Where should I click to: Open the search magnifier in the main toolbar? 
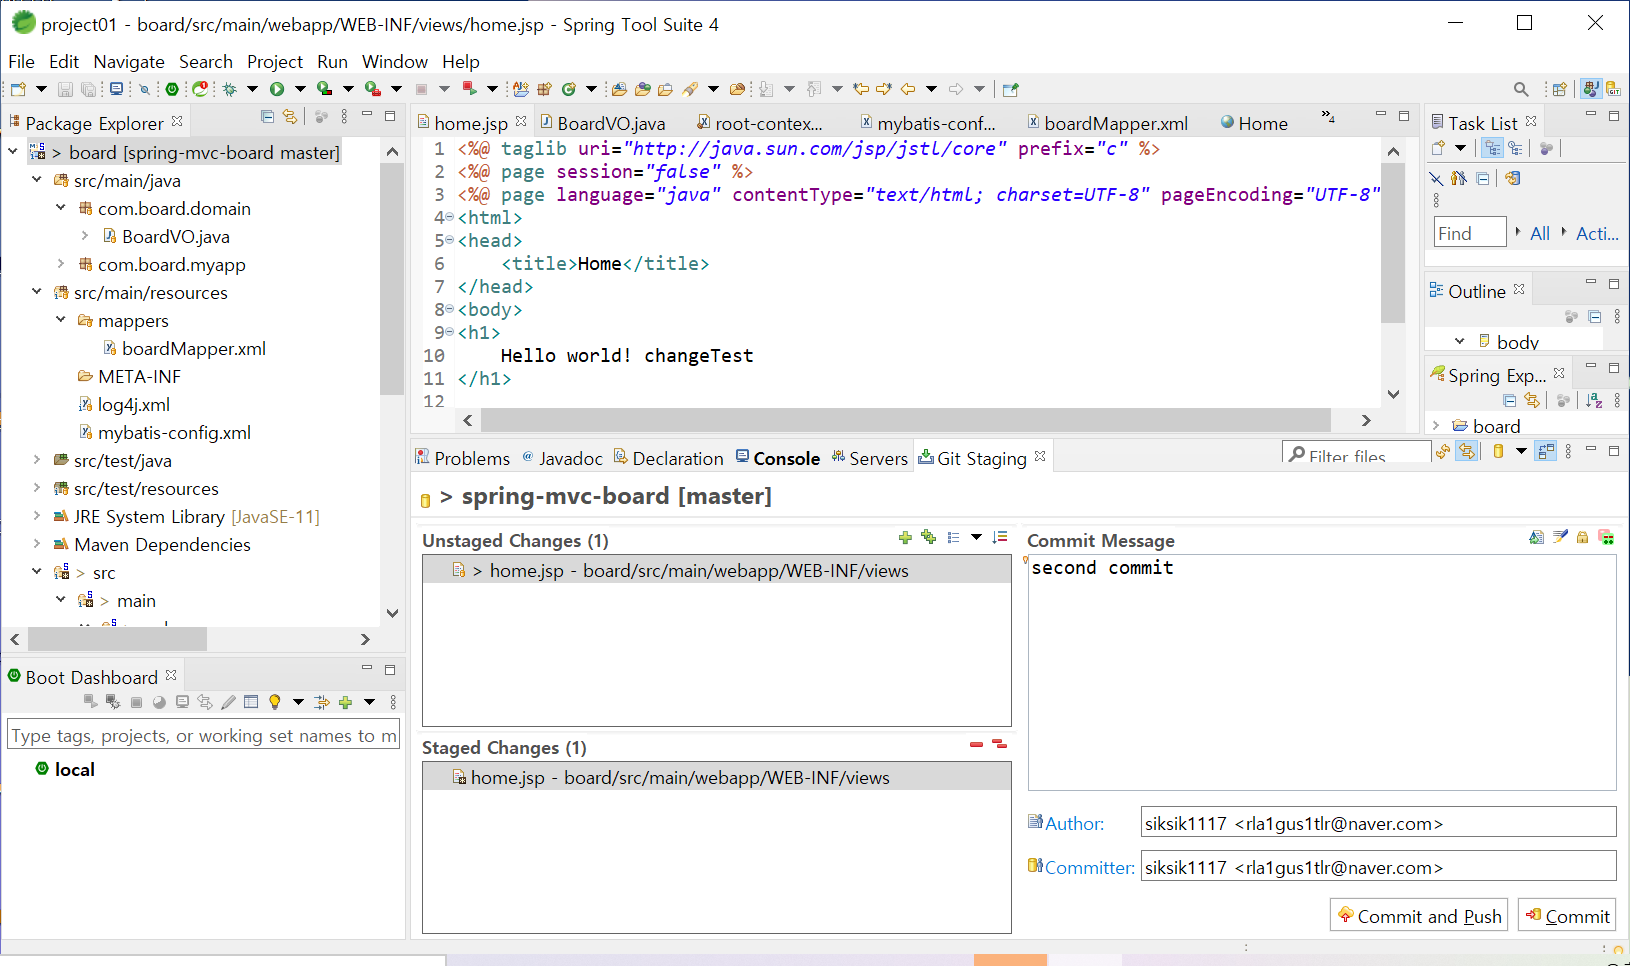click(x=1521, y=89)
